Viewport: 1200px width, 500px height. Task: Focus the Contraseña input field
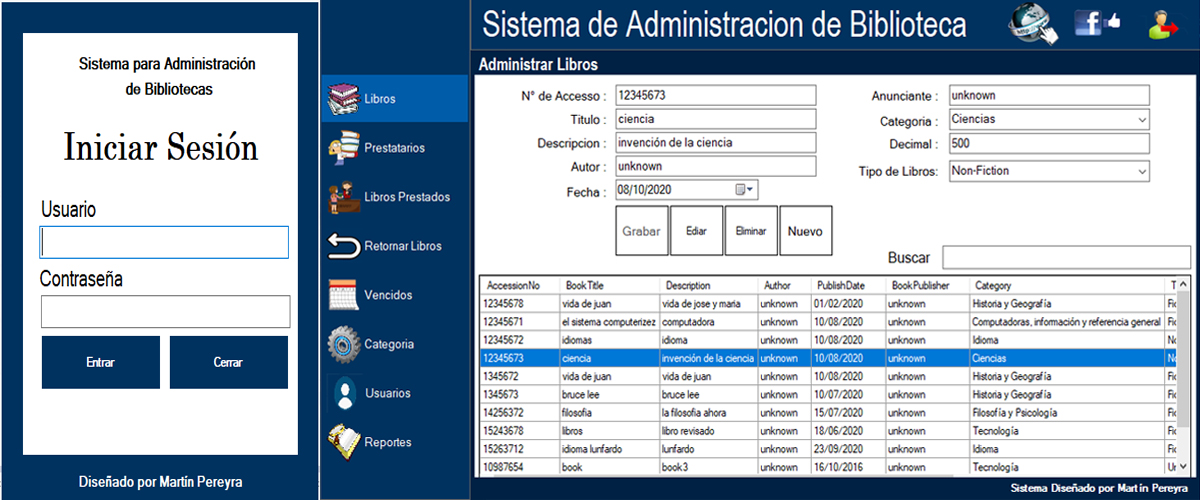(165, 311)
